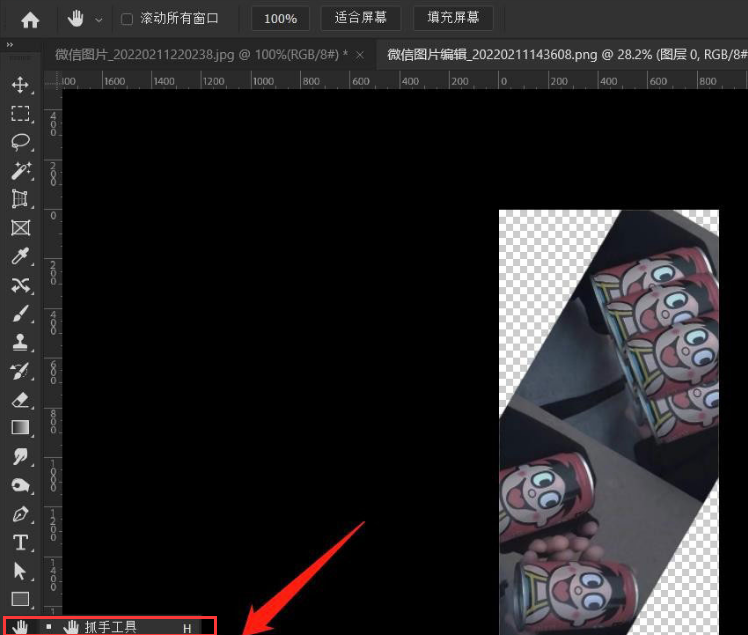Select the Crop tool
Viewport: 748px width, 635px height.
click(x=20, y=199)
